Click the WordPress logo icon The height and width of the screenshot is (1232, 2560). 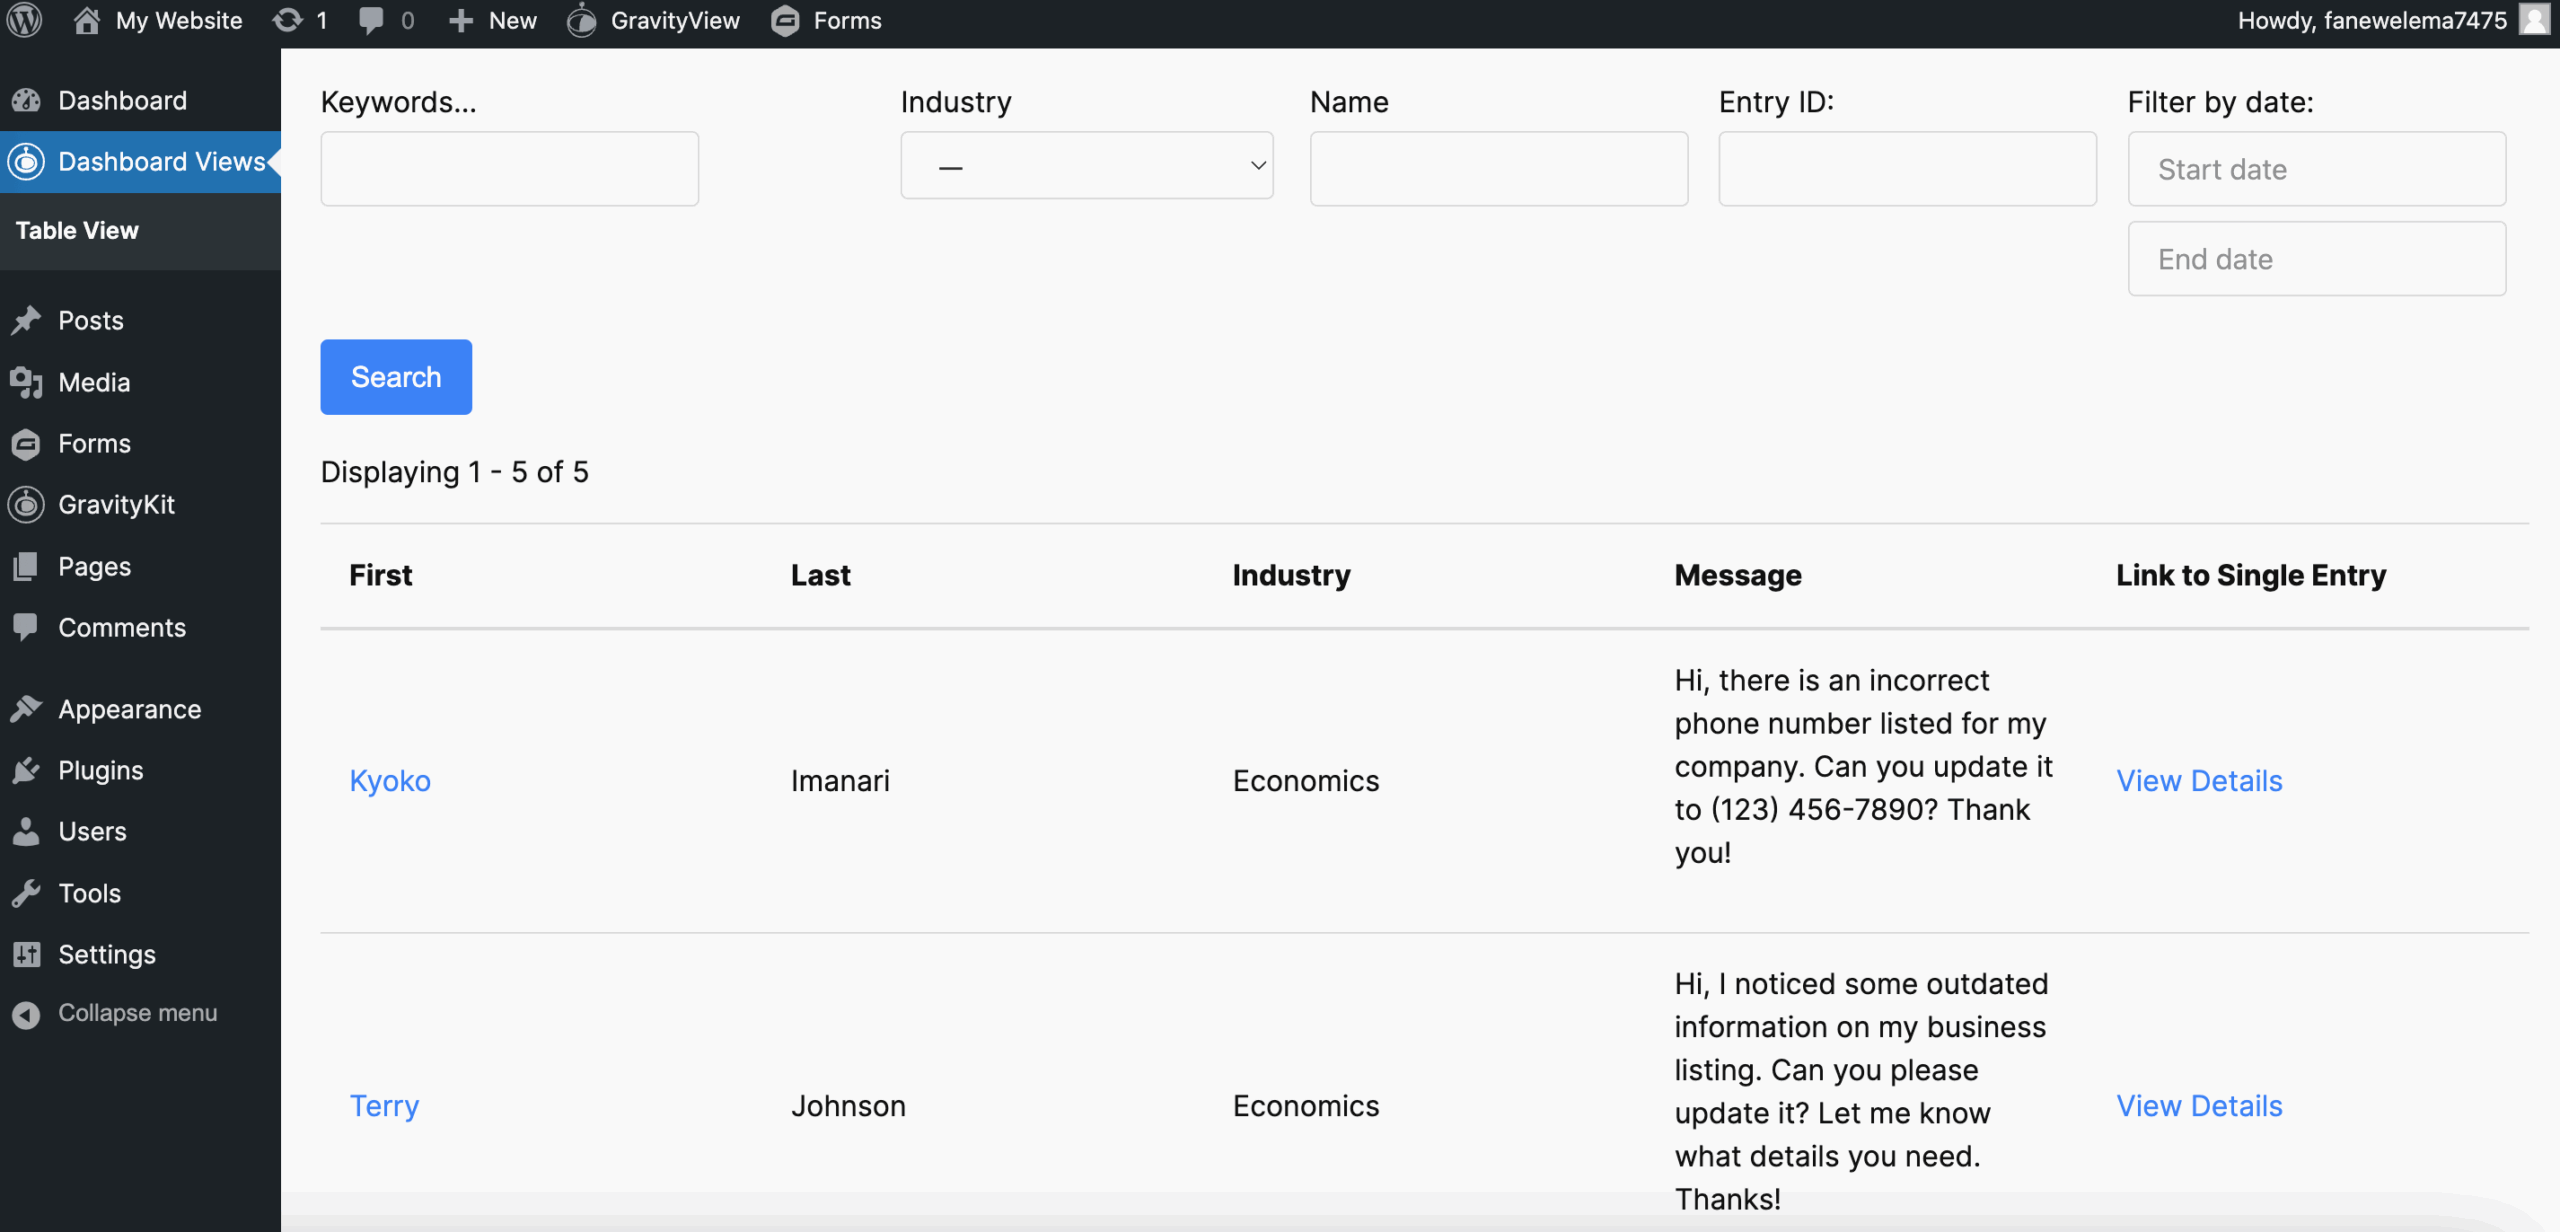click(x=25, y=20)
